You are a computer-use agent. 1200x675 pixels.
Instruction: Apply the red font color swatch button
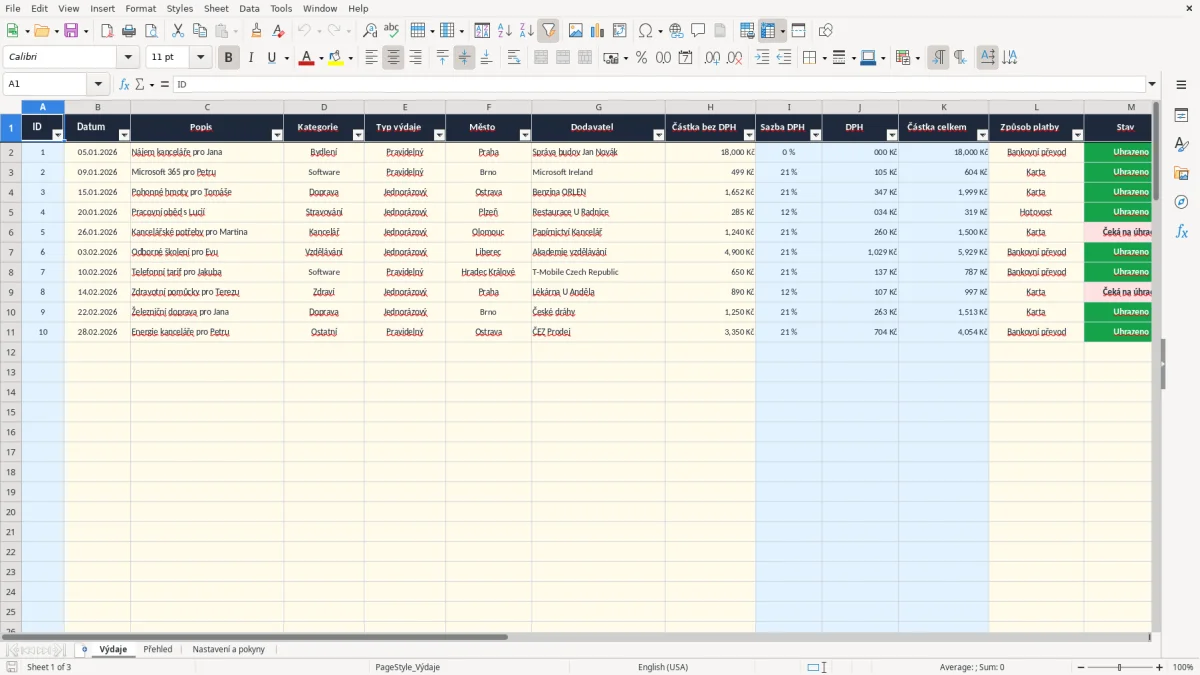click(306, 58)
